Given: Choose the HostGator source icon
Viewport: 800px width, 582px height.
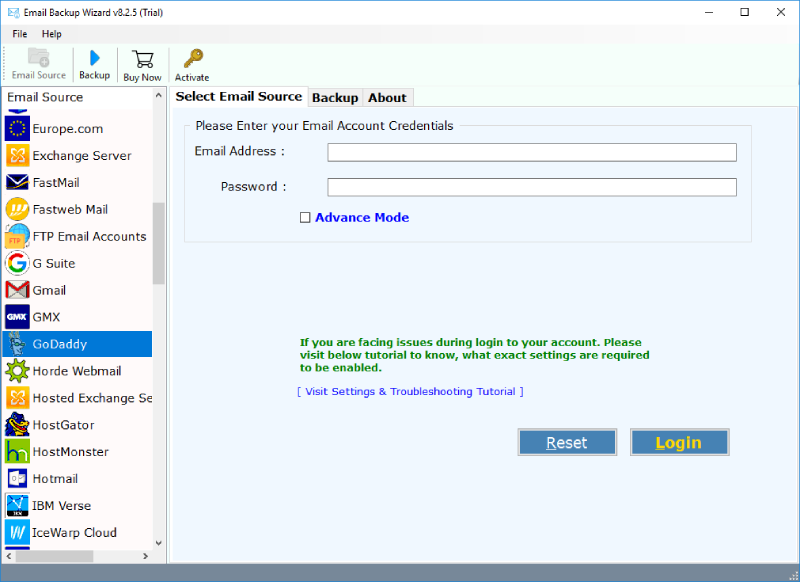Looking at the screenshot, I should [x=17, y=425].
